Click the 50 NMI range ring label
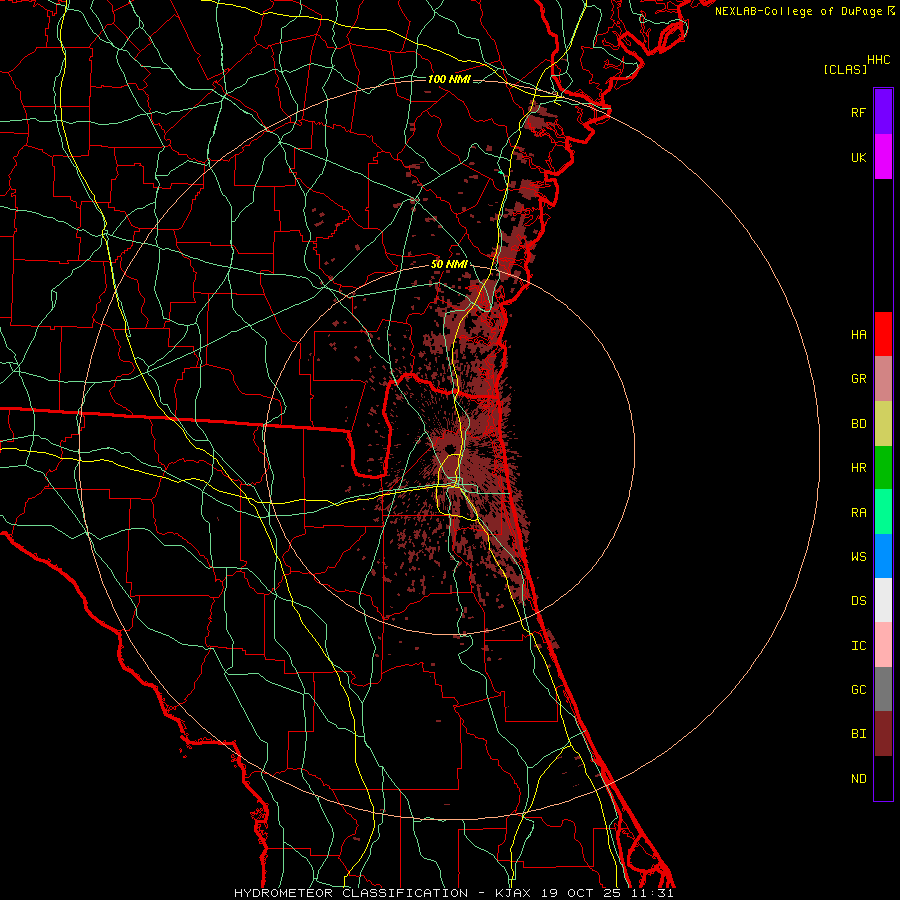Image resolution: width=900 pixels, height=900 pixels. coord(449,265)
